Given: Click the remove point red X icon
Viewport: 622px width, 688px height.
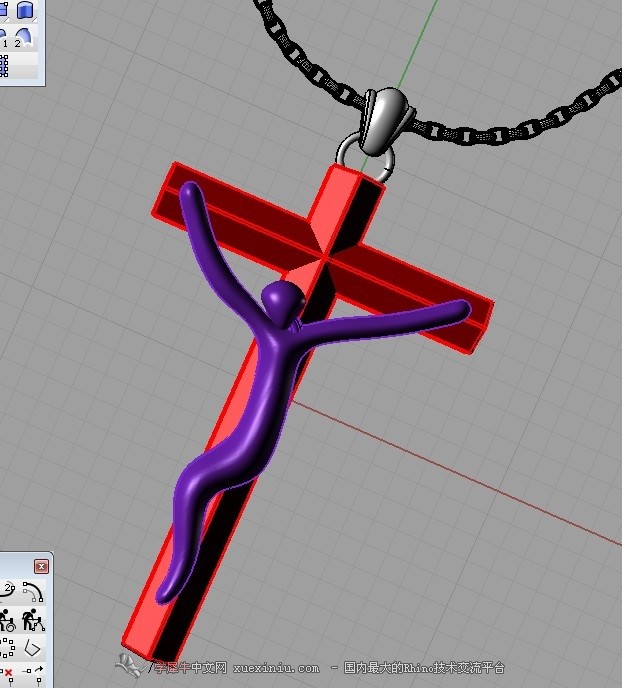Looking at the screenshot, I should [7, 675].
